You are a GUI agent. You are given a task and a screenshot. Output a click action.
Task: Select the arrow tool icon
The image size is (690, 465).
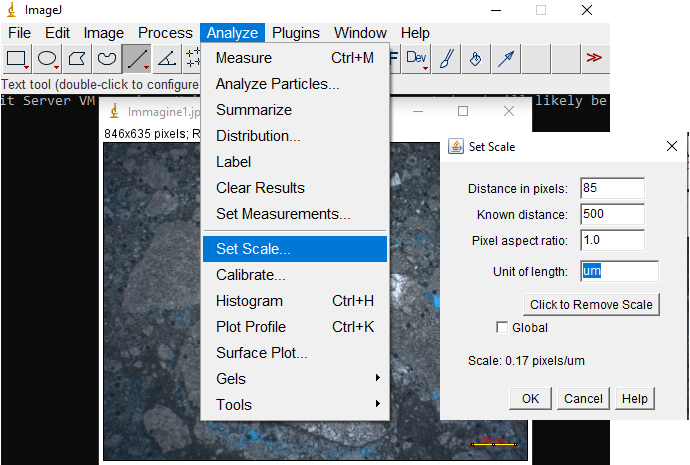[x=507, y=59]
